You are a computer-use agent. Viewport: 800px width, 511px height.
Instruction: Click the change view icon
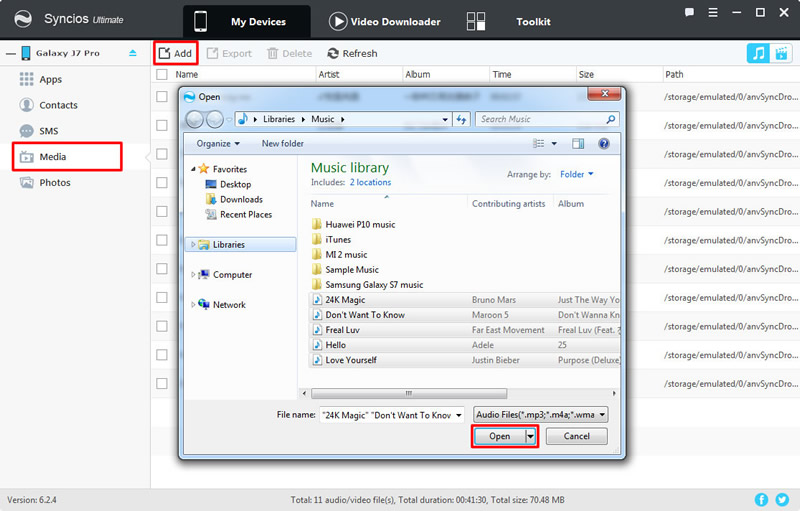pyautogui.click(x=538, y=144)
